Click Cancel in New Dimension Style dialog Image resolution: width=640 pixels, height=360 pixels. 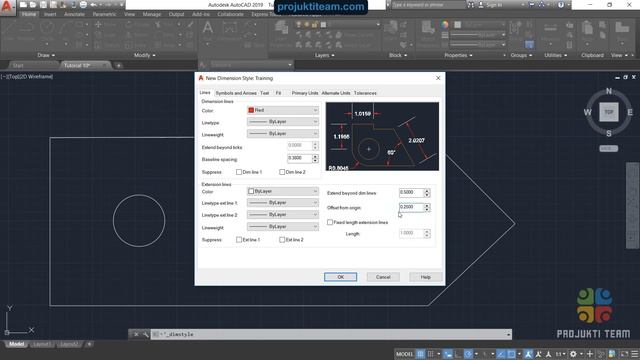(x=383, y=277)
